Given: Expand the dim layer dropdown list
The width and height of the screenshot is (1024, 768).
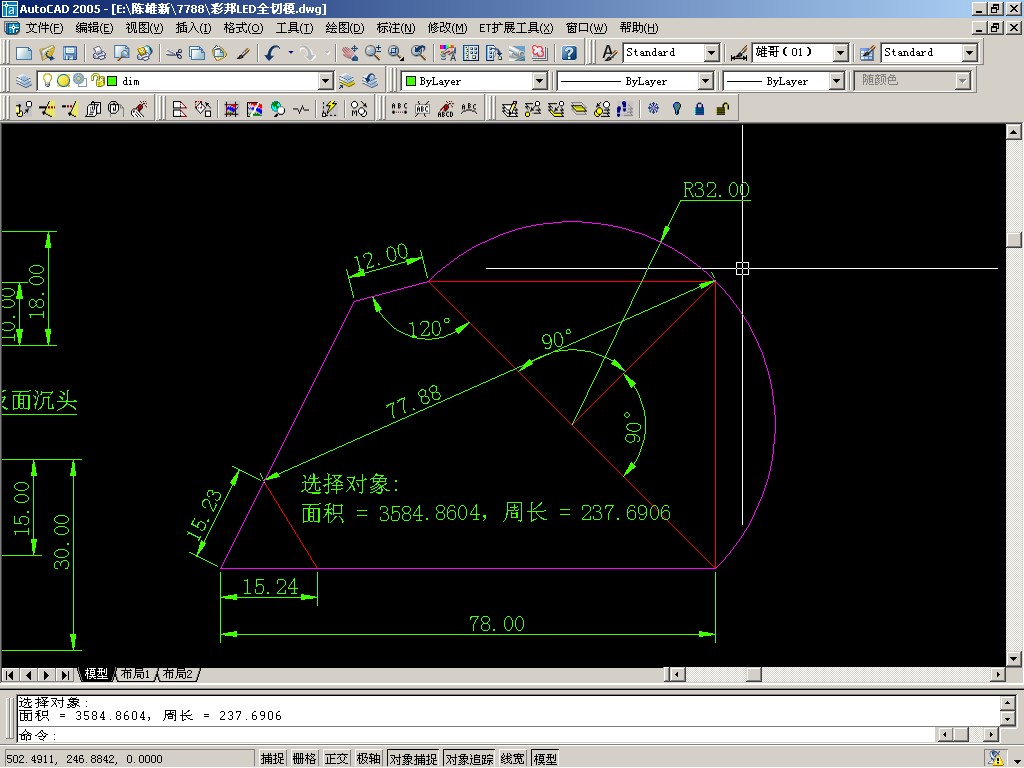Looking at the screenshot, I should click(x=326, y=81).
